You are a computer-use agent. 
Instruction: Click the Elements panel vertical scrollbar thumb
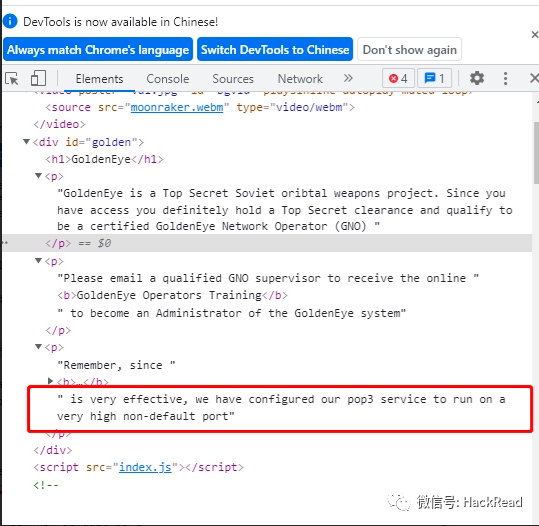tap(536, 153)
